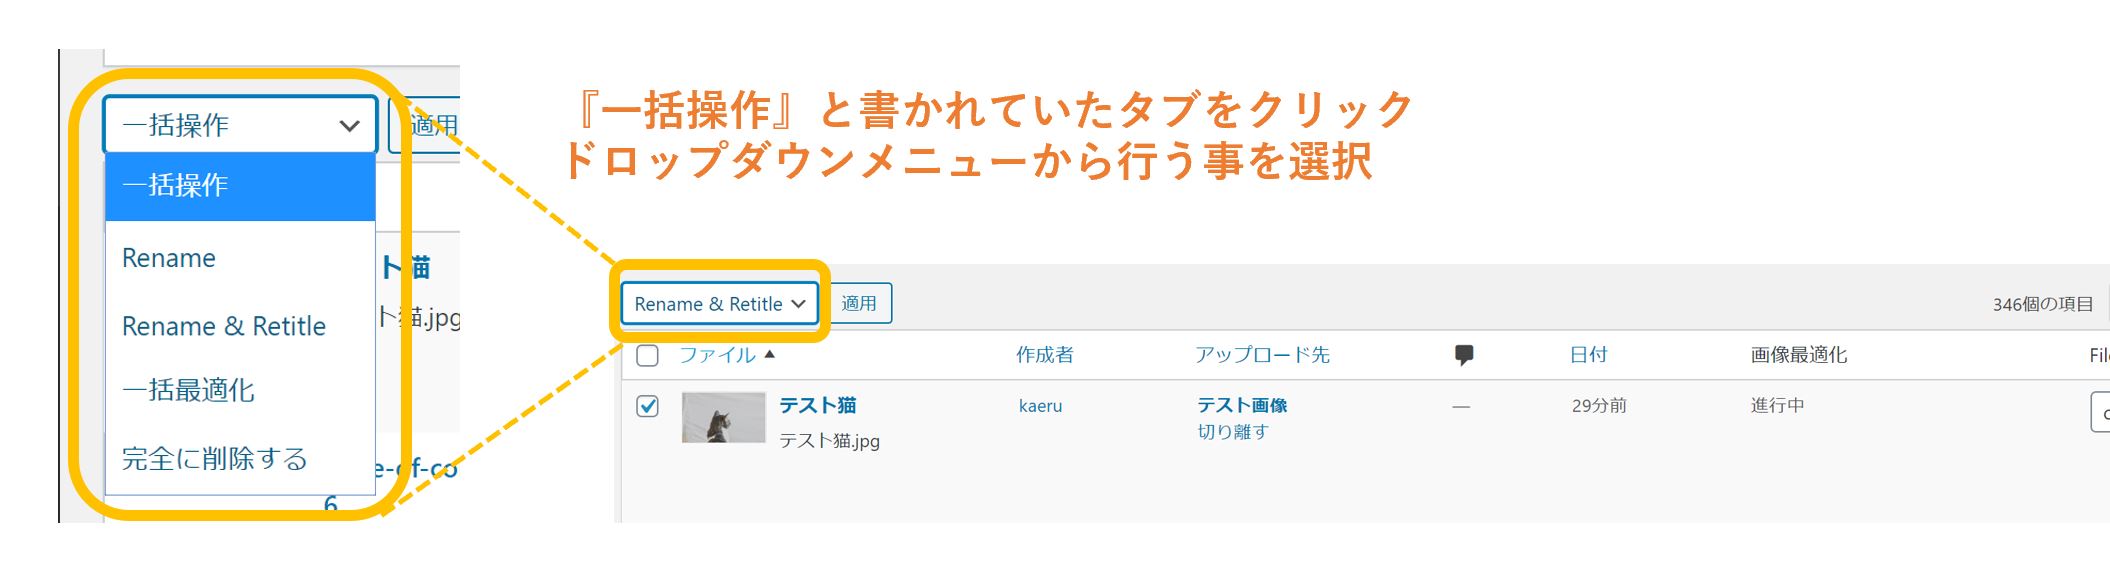Click the comments speech-bubble column icon

pos(1467,354)
